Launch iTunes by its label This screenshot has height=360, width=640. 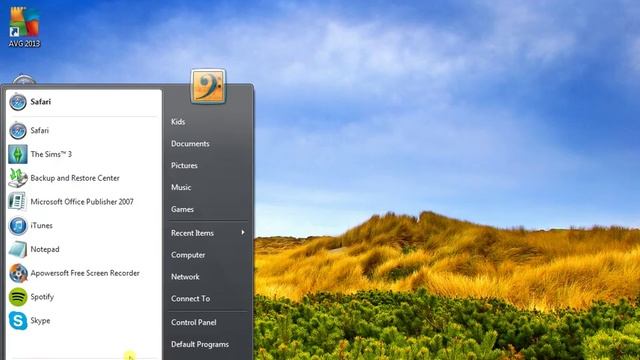click(x=41, y=226)
